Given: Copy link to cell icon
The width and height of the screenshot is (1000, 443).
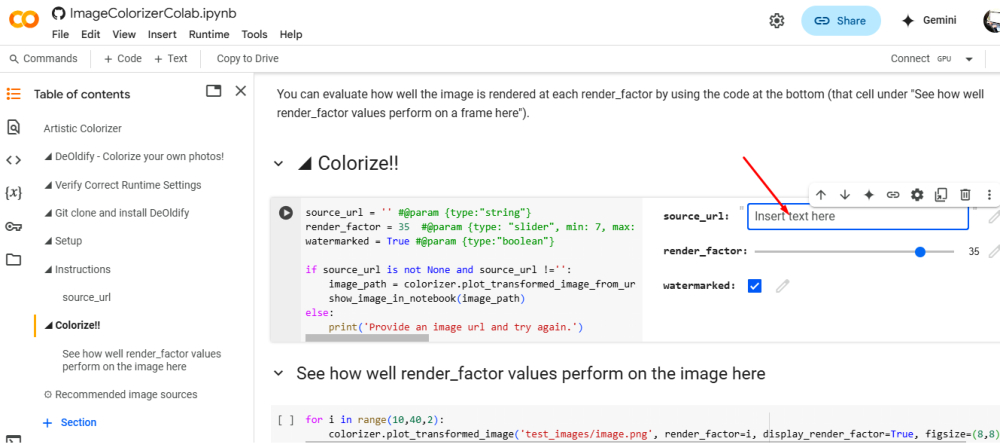Looking at the screenshot, I should [x=893, y=195].
